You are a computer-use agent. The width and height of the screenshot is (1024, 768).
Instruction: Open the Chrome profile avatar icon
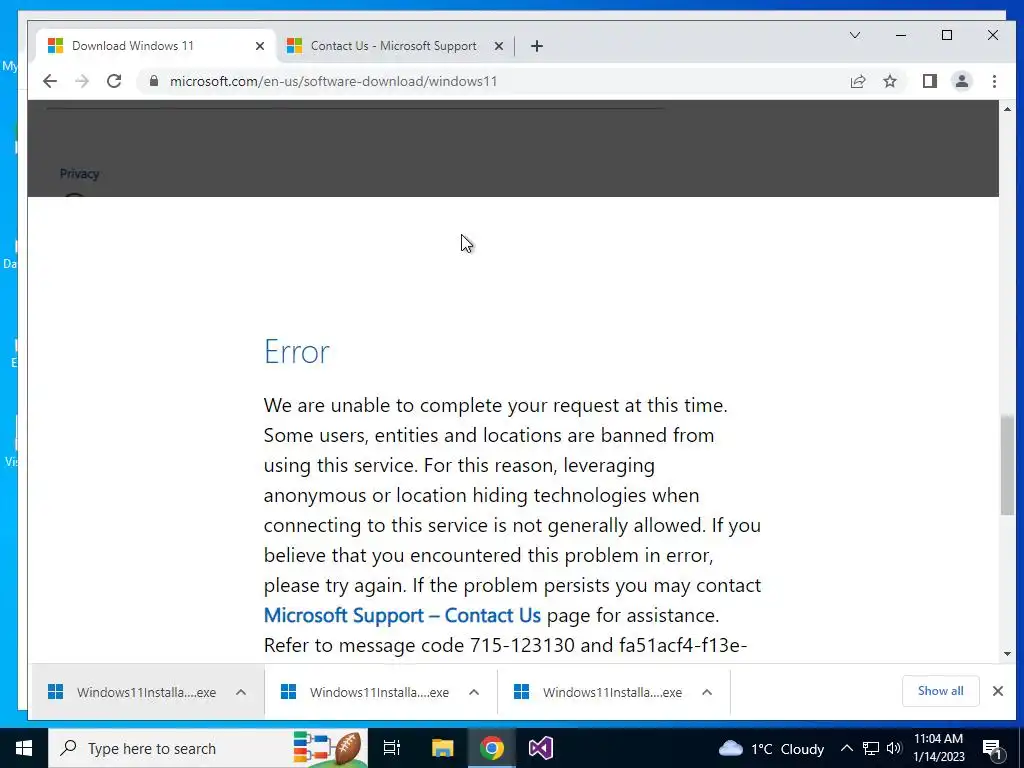click(x=962, y=81)
